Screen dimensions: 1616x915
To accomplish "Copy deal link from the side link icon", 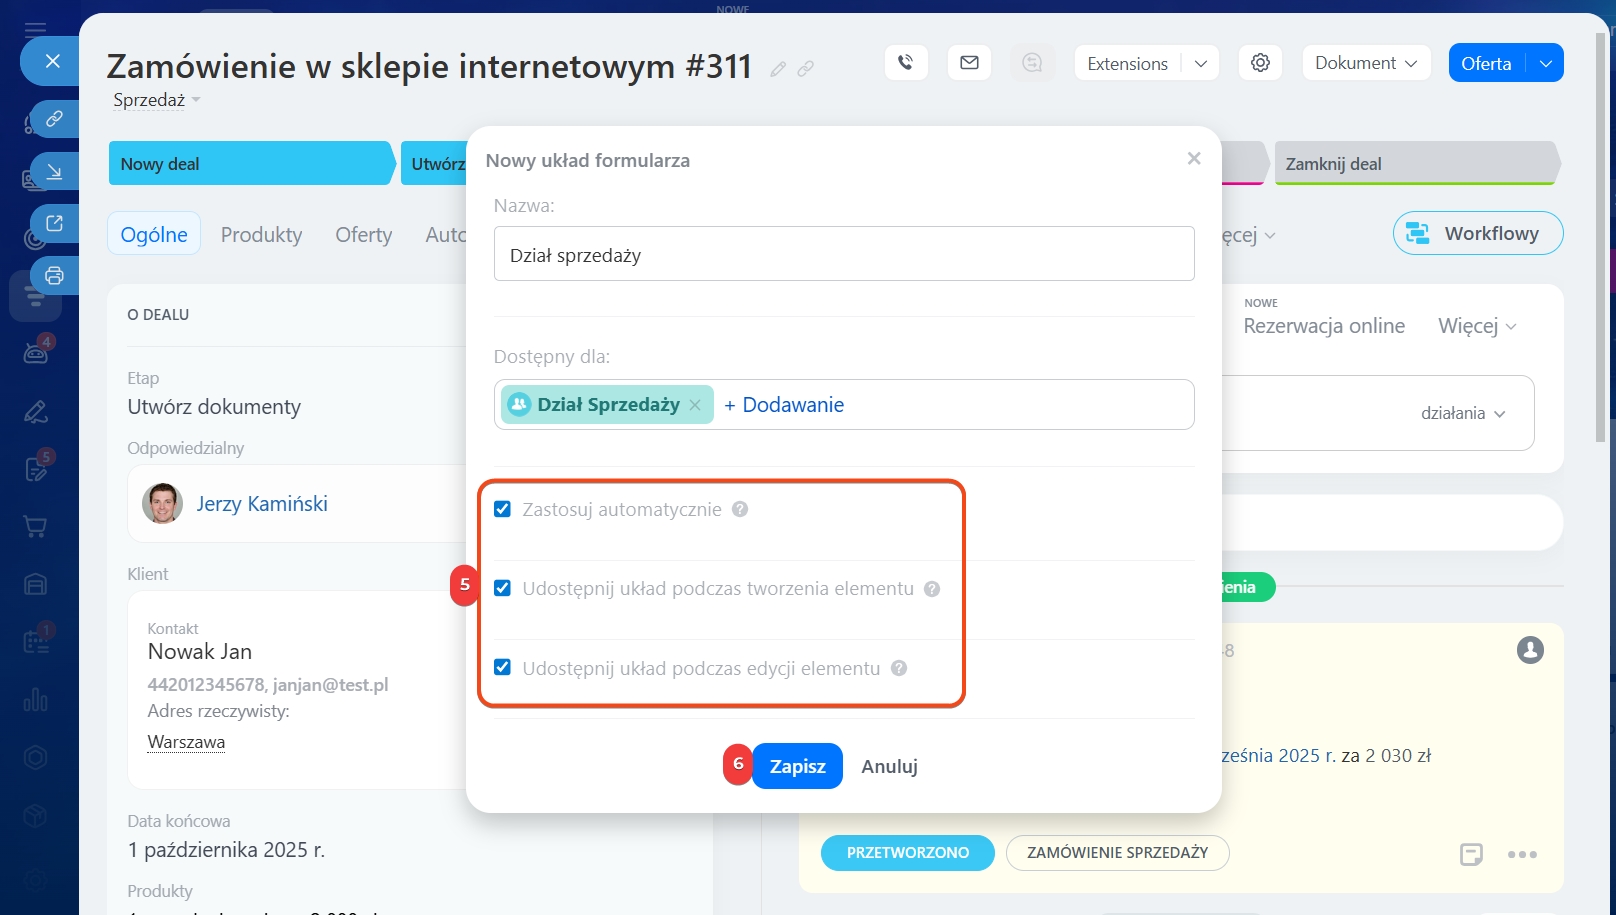I will (54, 119).
